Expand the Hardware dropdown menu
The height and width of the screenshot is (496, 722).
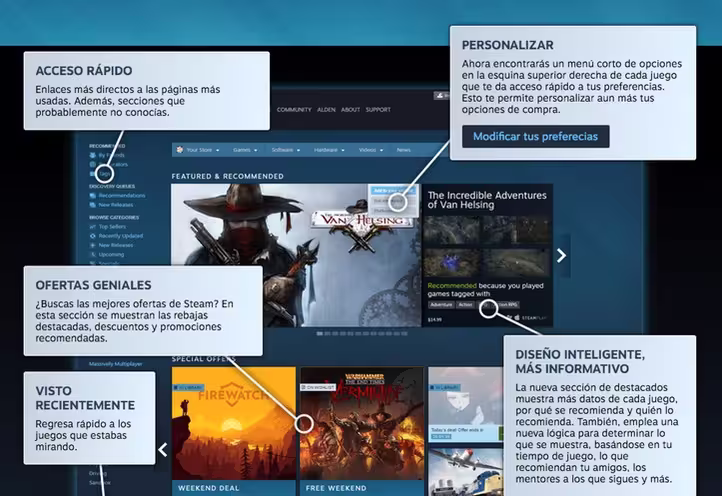click(329, 150)
